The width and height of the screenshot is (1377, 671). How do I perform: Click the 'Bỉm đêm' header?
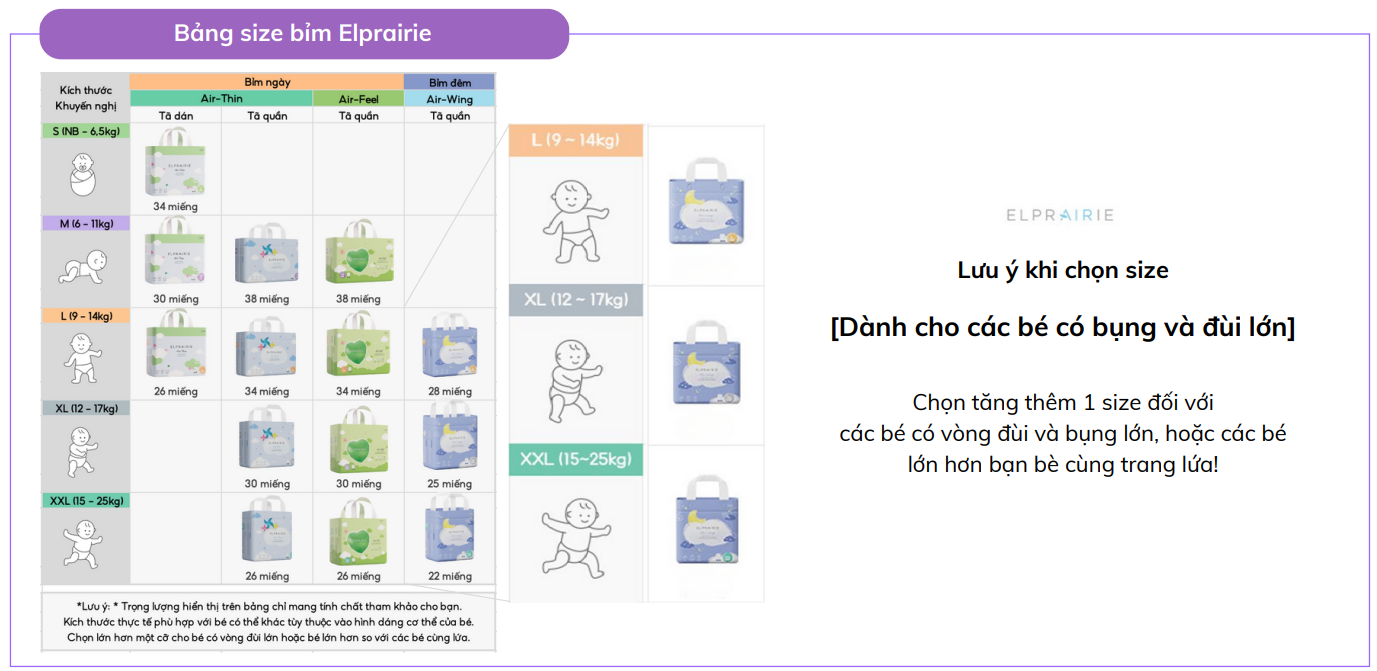(x=450, y=82)
